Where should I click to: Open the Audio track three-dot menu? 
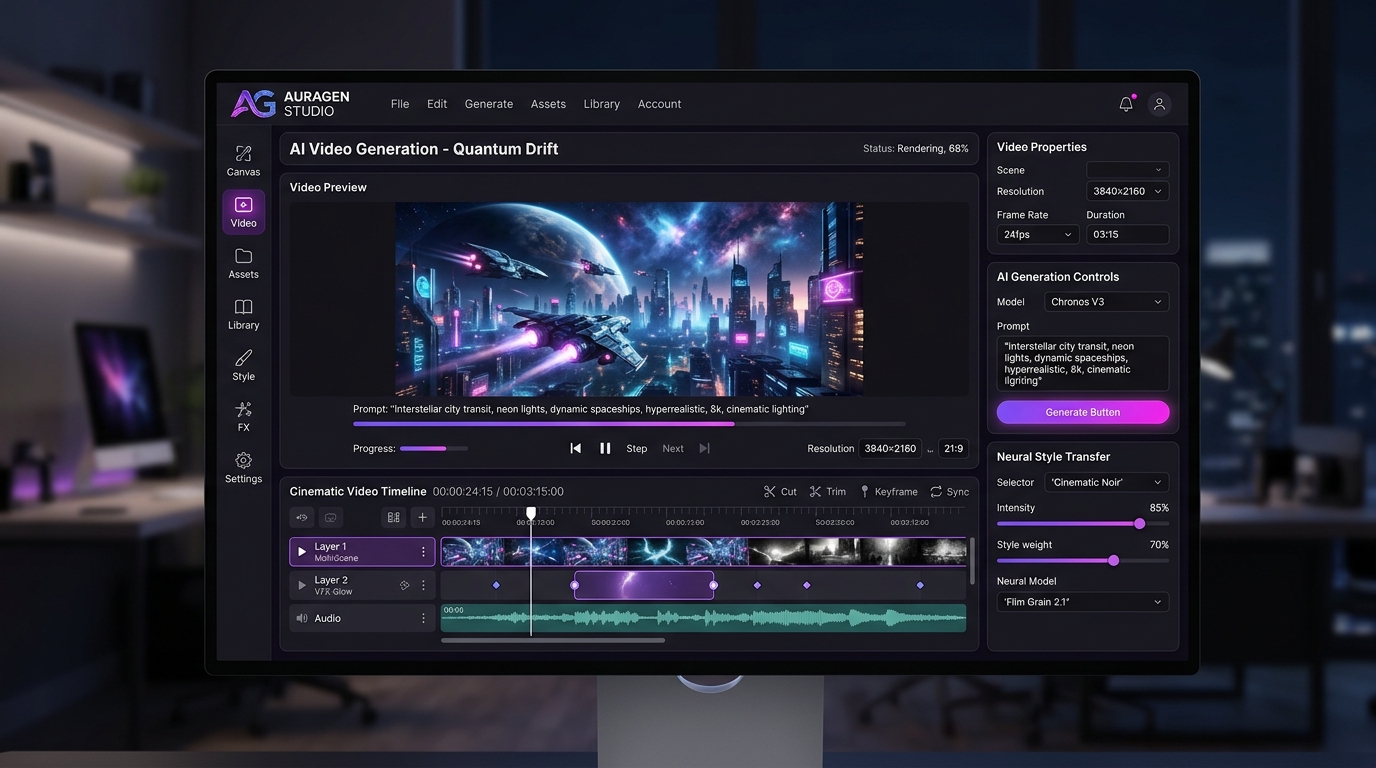click(423, 618)
